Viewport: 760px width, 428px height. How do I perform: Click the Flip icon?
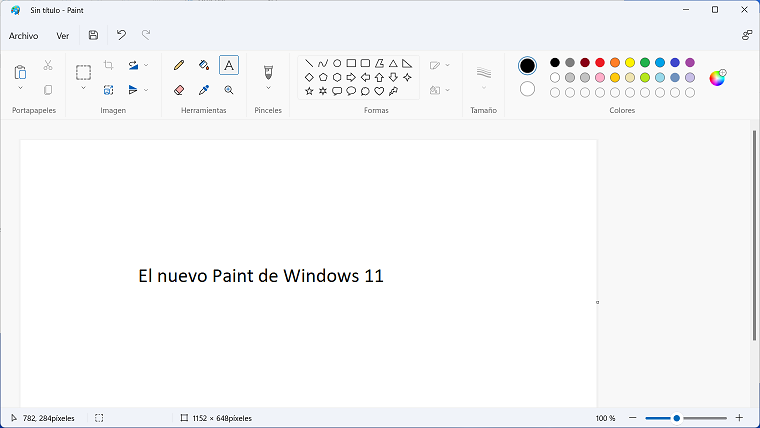pyautogui.click(x=133, y=90)
